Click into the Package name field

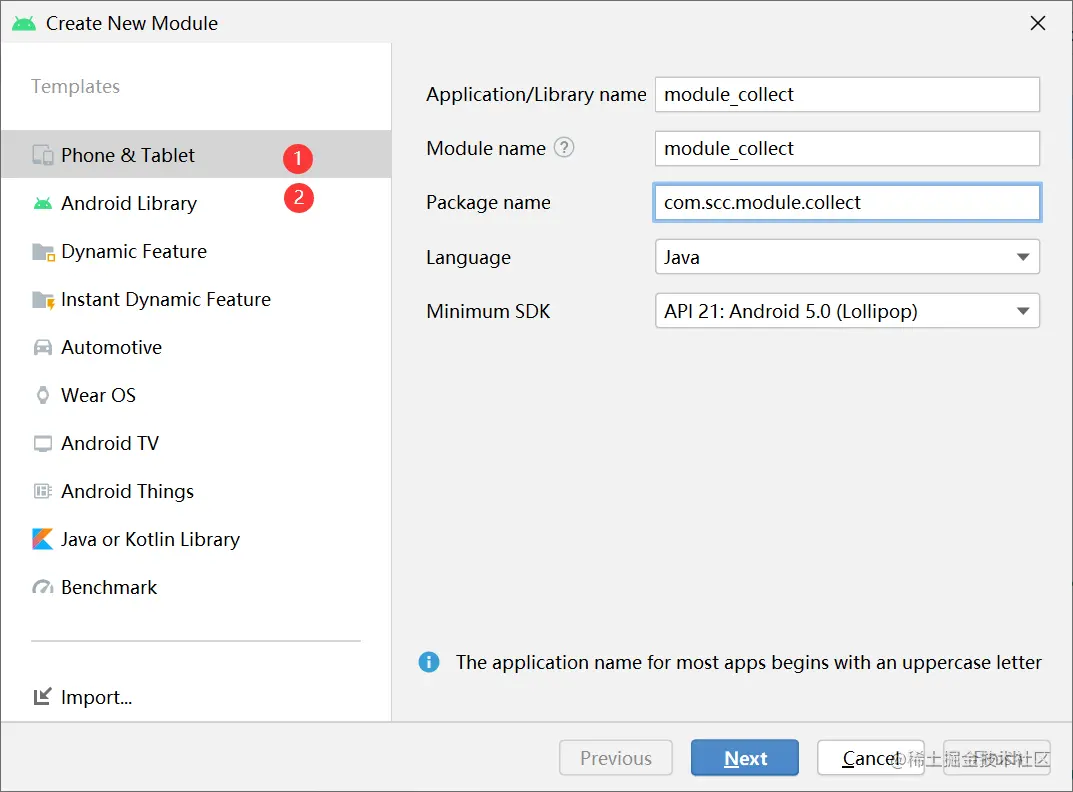[x=847, y=203]
